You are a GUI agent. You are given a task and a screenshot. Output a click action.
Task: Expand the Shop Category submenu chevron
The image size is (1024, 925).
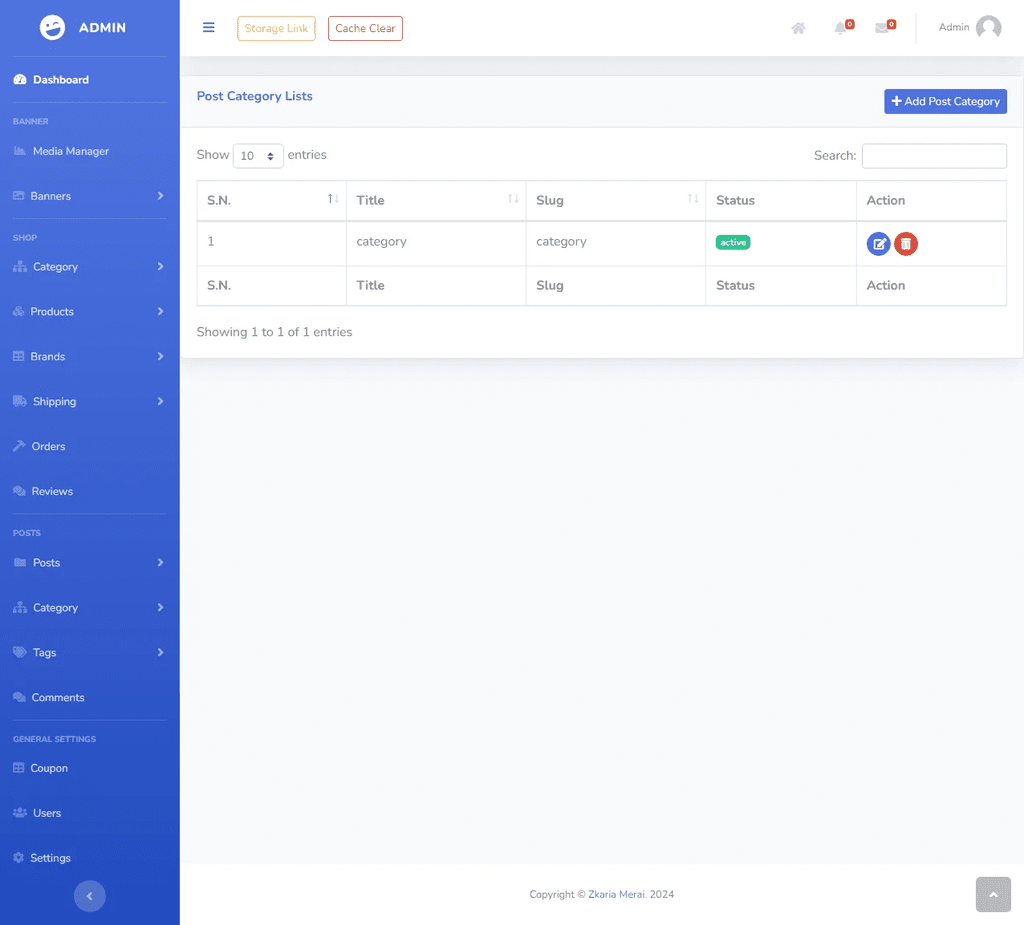click(160, 267)
